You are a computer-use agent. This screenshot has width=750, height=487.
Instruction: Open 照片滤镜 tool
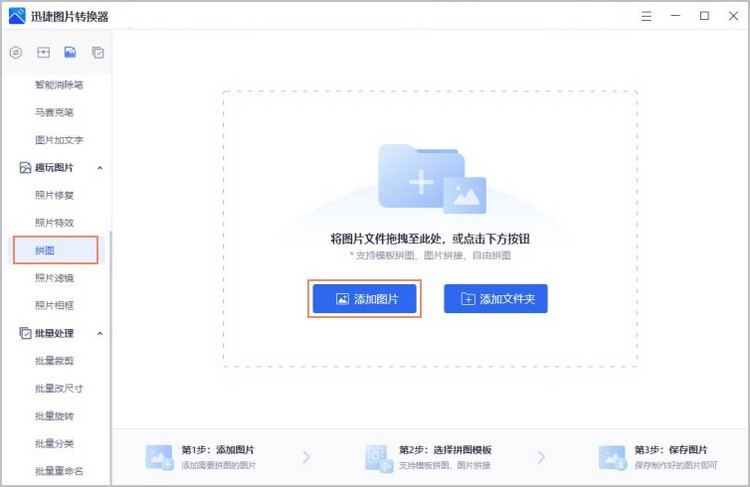pos(54,278)
